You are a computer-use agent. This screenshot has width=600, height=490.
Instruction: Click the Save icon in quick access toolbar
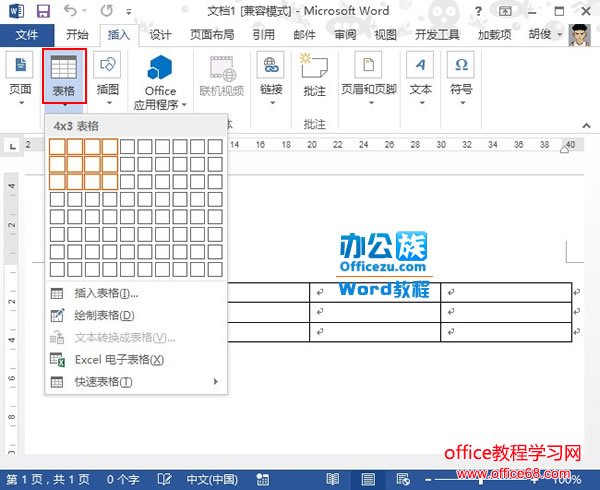pyautogui.click(x=43, y=11)
